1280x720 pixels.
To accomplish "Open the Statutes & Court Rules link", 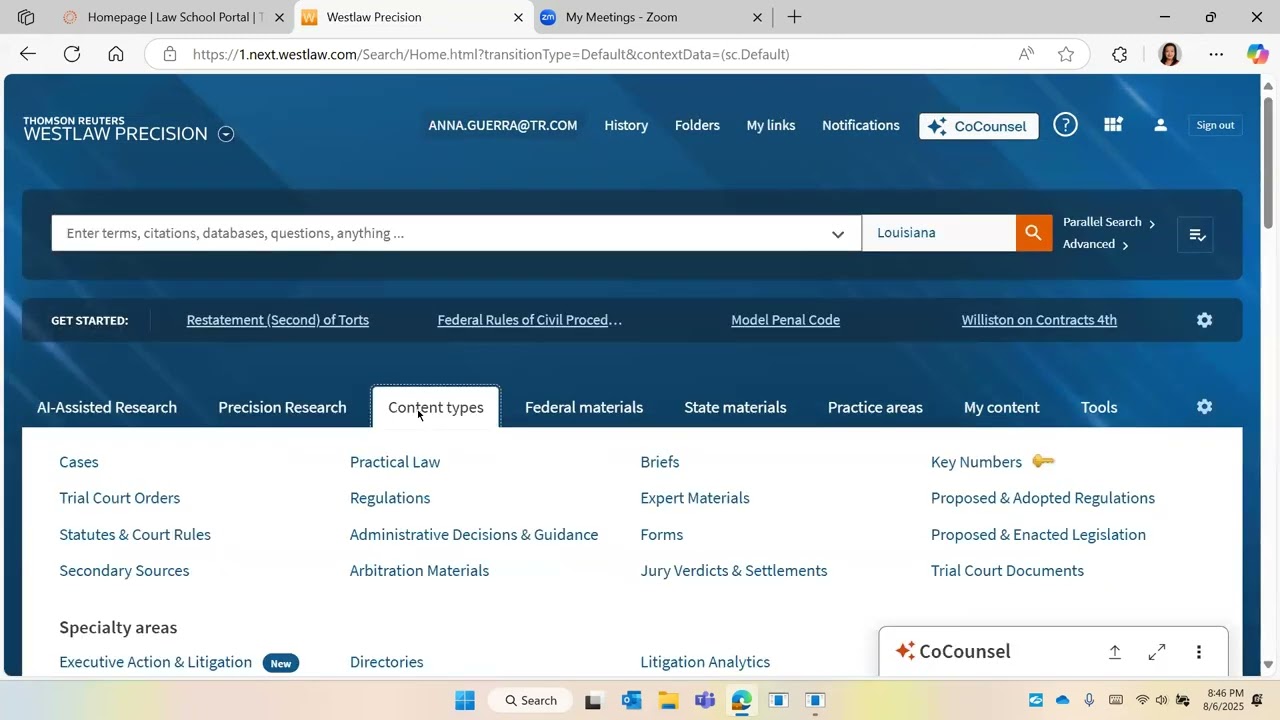I will tap(135, 534).
